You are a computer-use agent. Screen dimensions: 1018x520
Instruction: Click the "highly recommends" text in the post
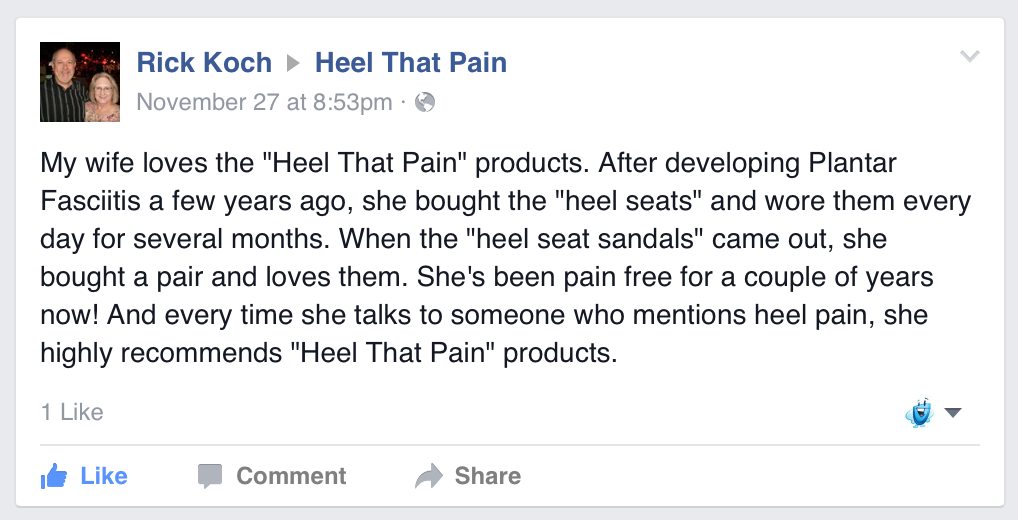[148, 353]
